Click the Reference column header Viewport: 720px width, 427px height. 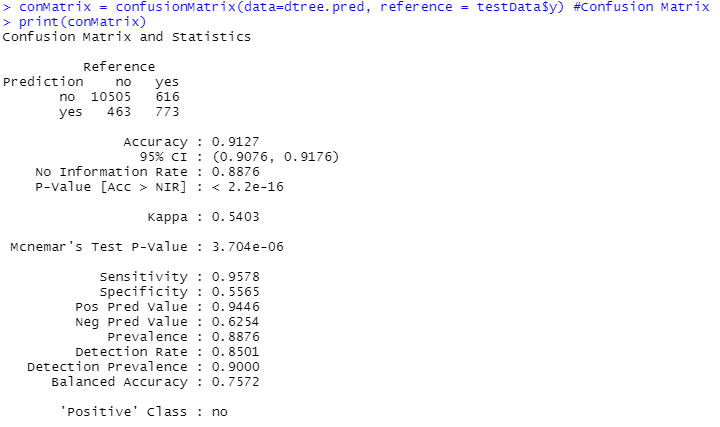point(119,67)
